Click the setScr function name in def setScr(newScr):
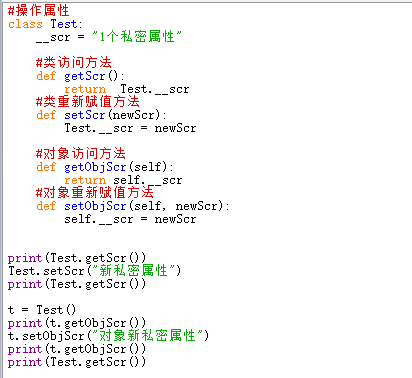 [x=85, y=115]
